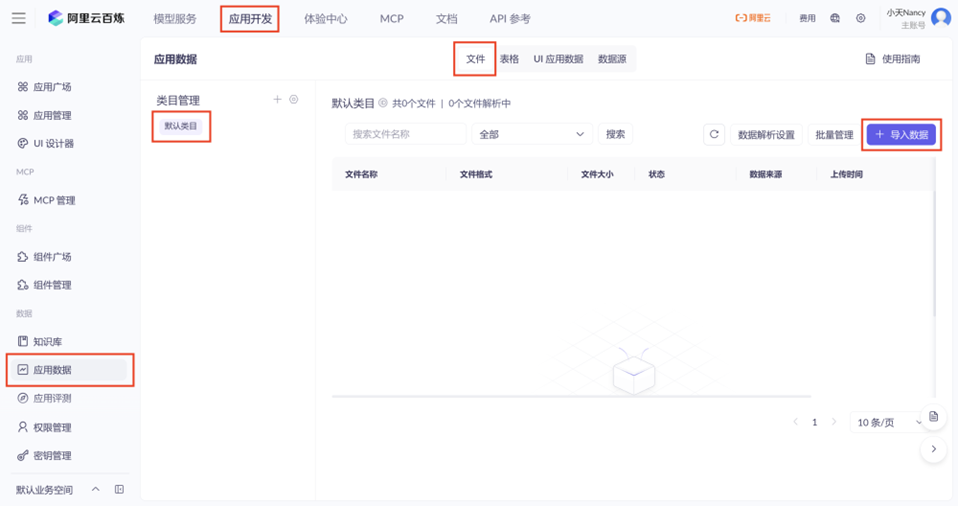Go to previous page arrow
Screen dimensions: 958x506
coord(795,422)
